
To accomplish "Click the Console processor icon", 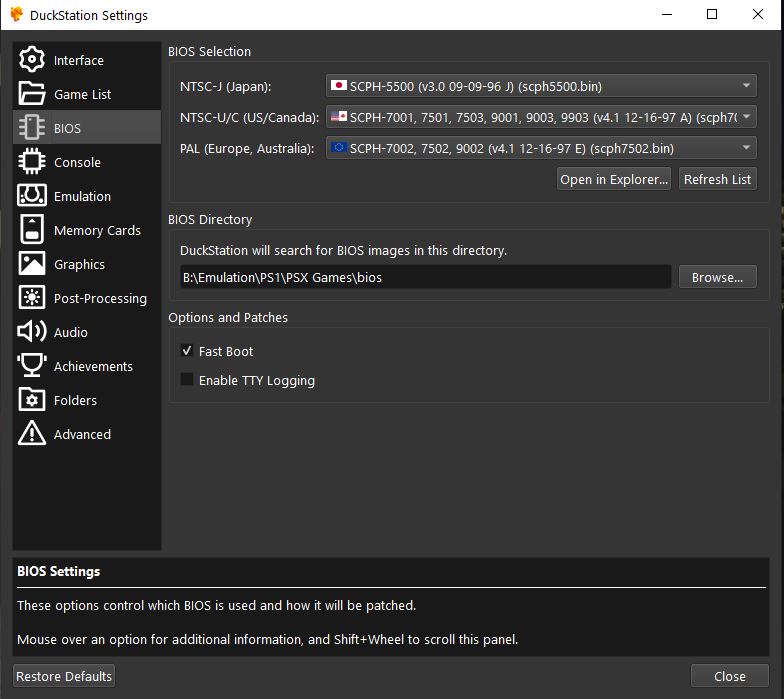I will click(32, 162).
